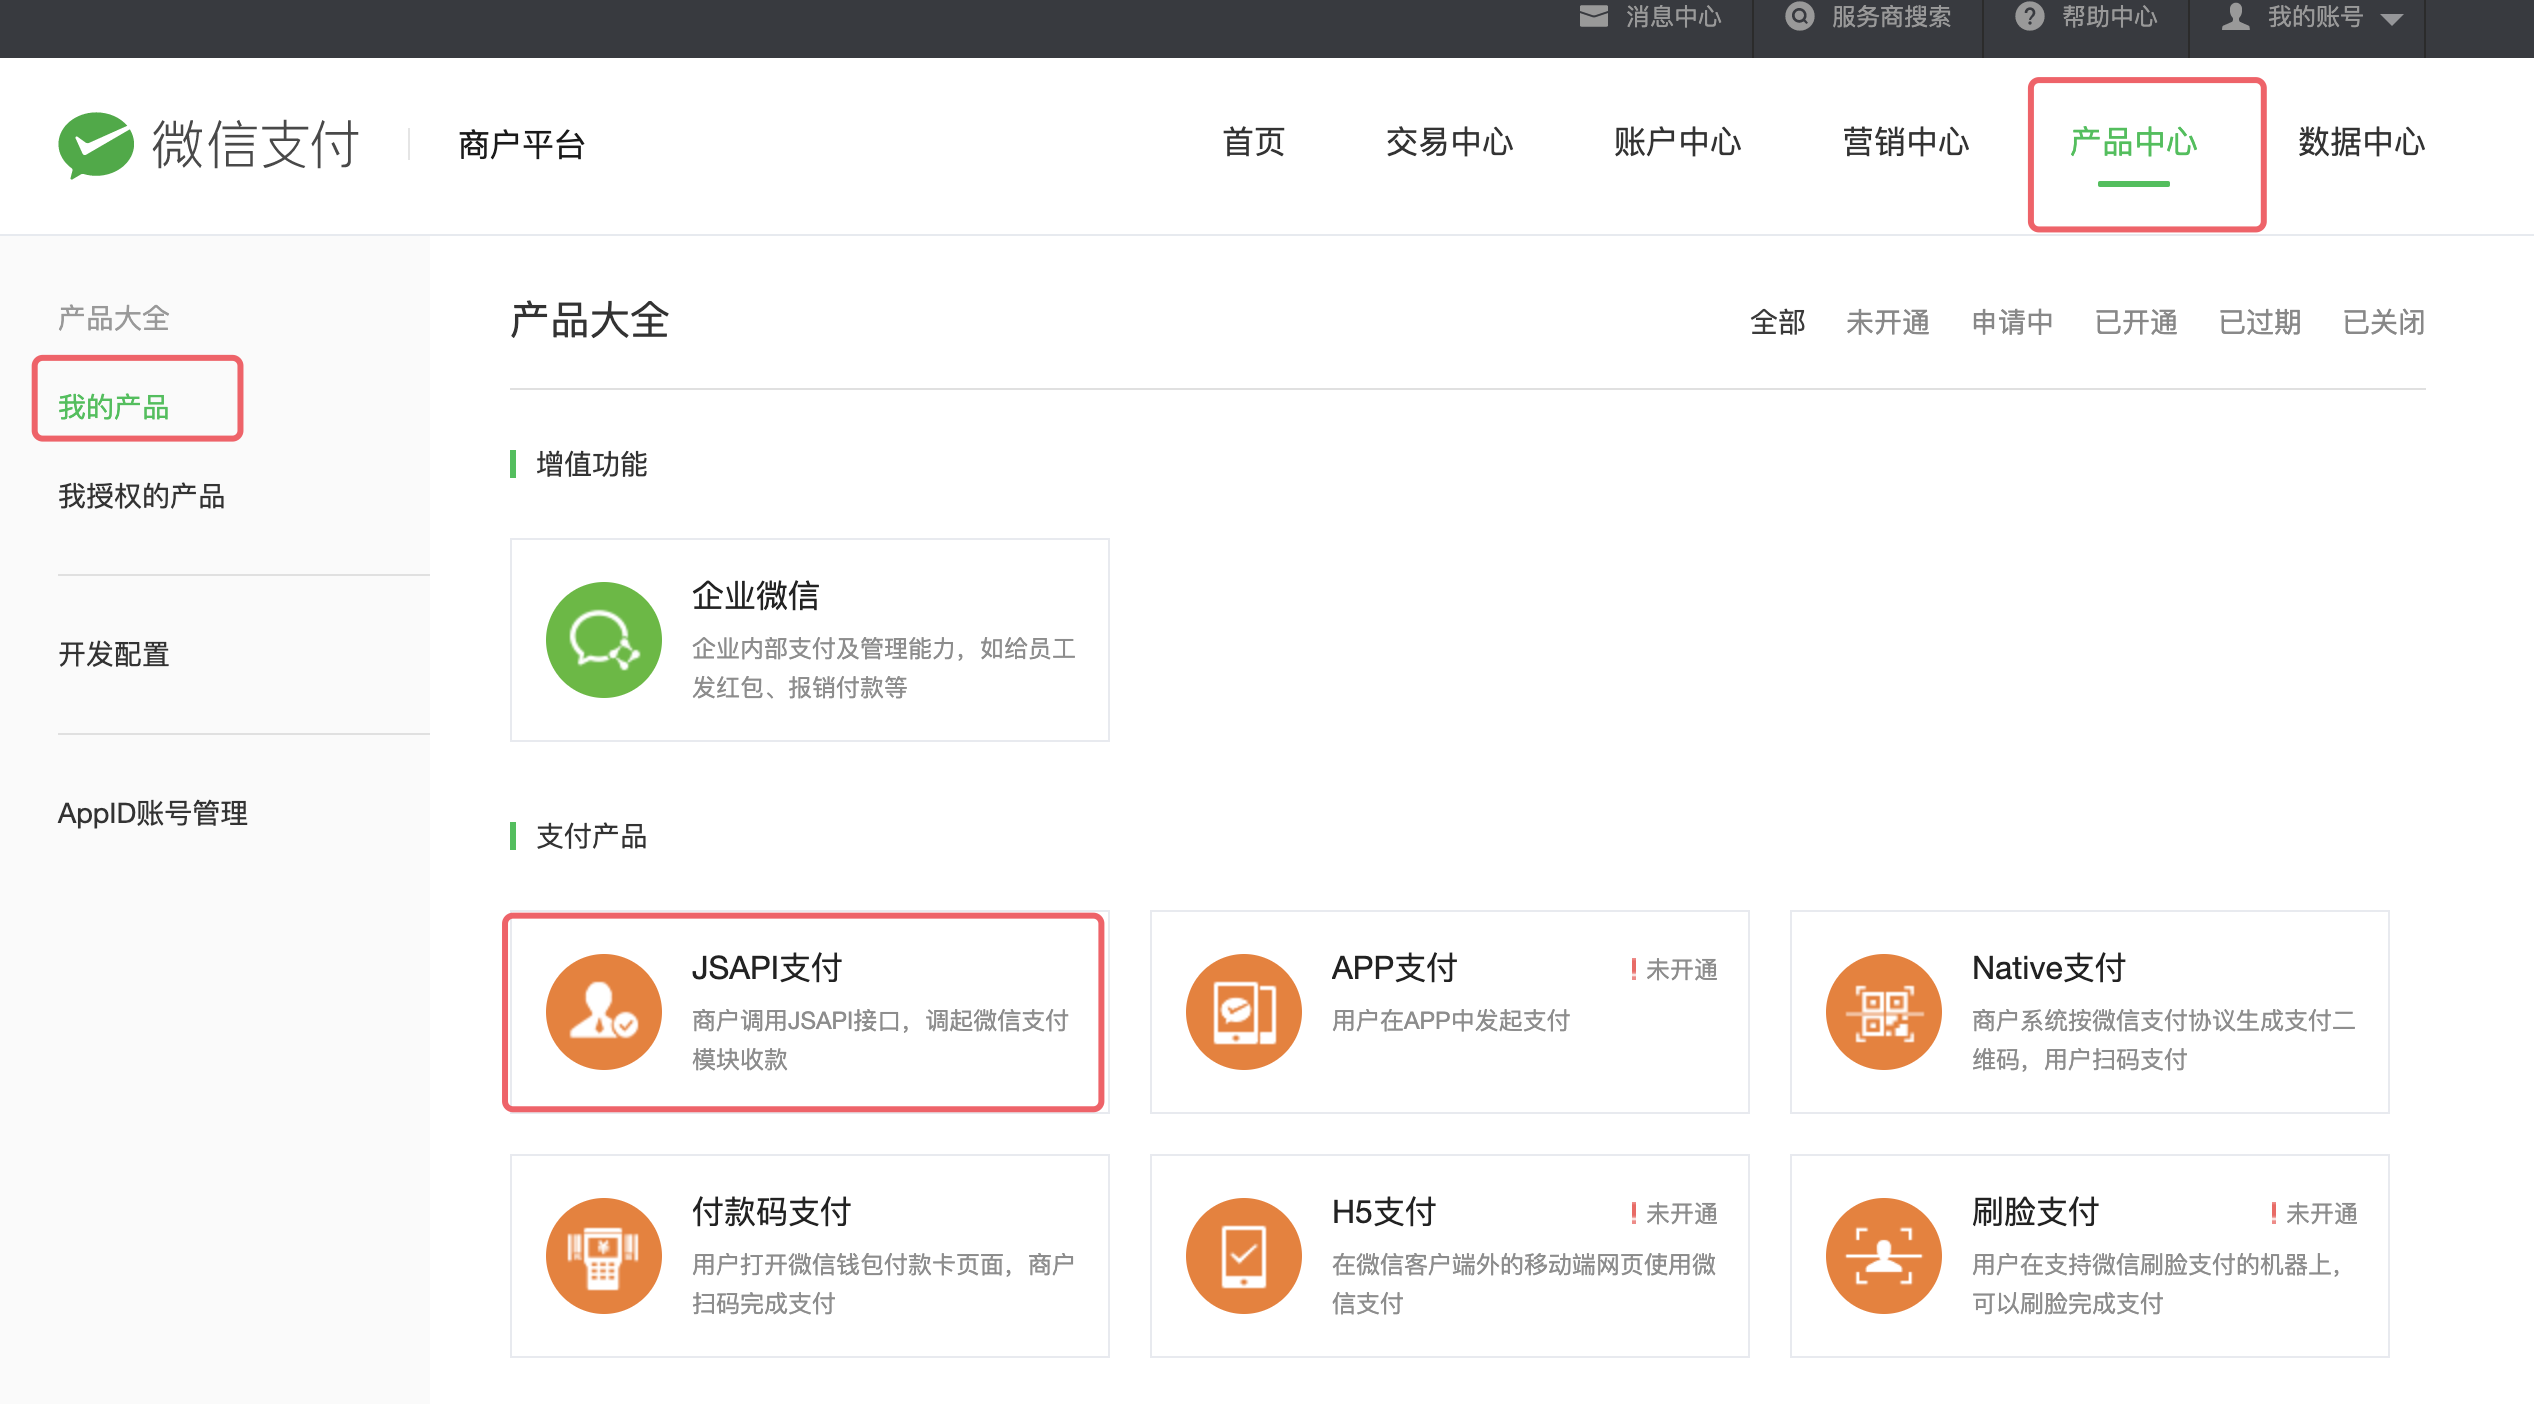Click the WeChat Pay logo icon
The height and width of the screenshot is (1404, 2534).
pos(96,145)
